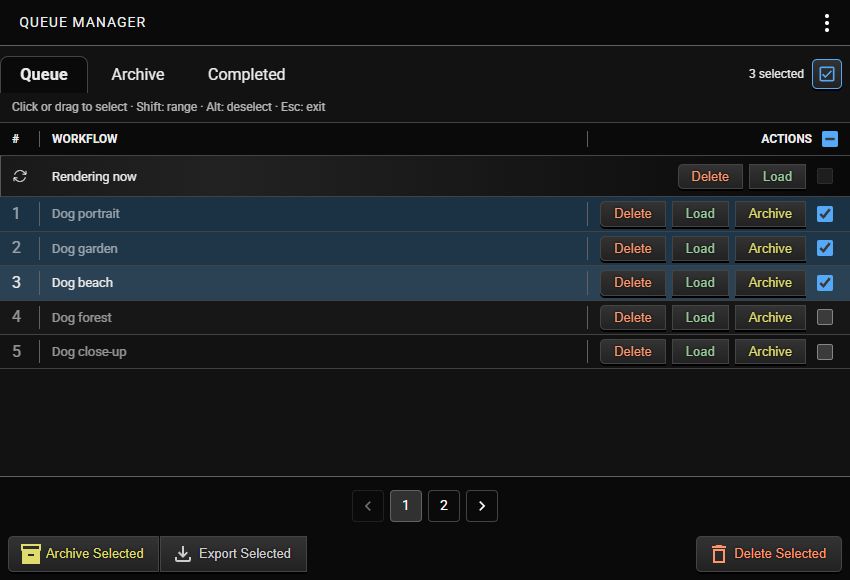The width and height of the screenshot is (850, 580).
Task: Delete the Dog close-up item
Action: point(633,352)
